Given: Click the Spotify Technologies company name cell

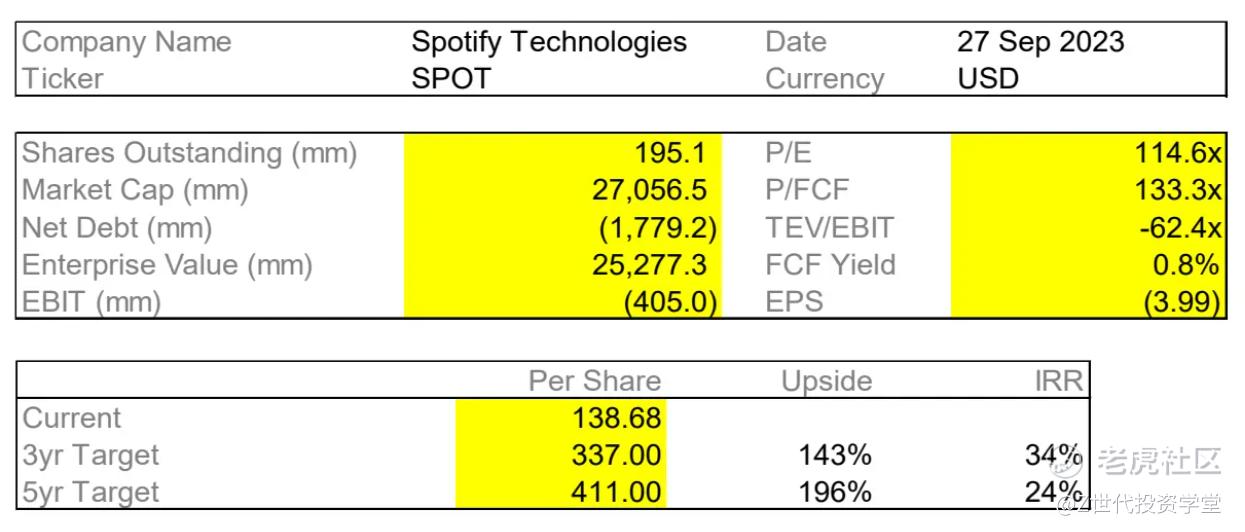Looking at the screenshot, I should point(549,42).
